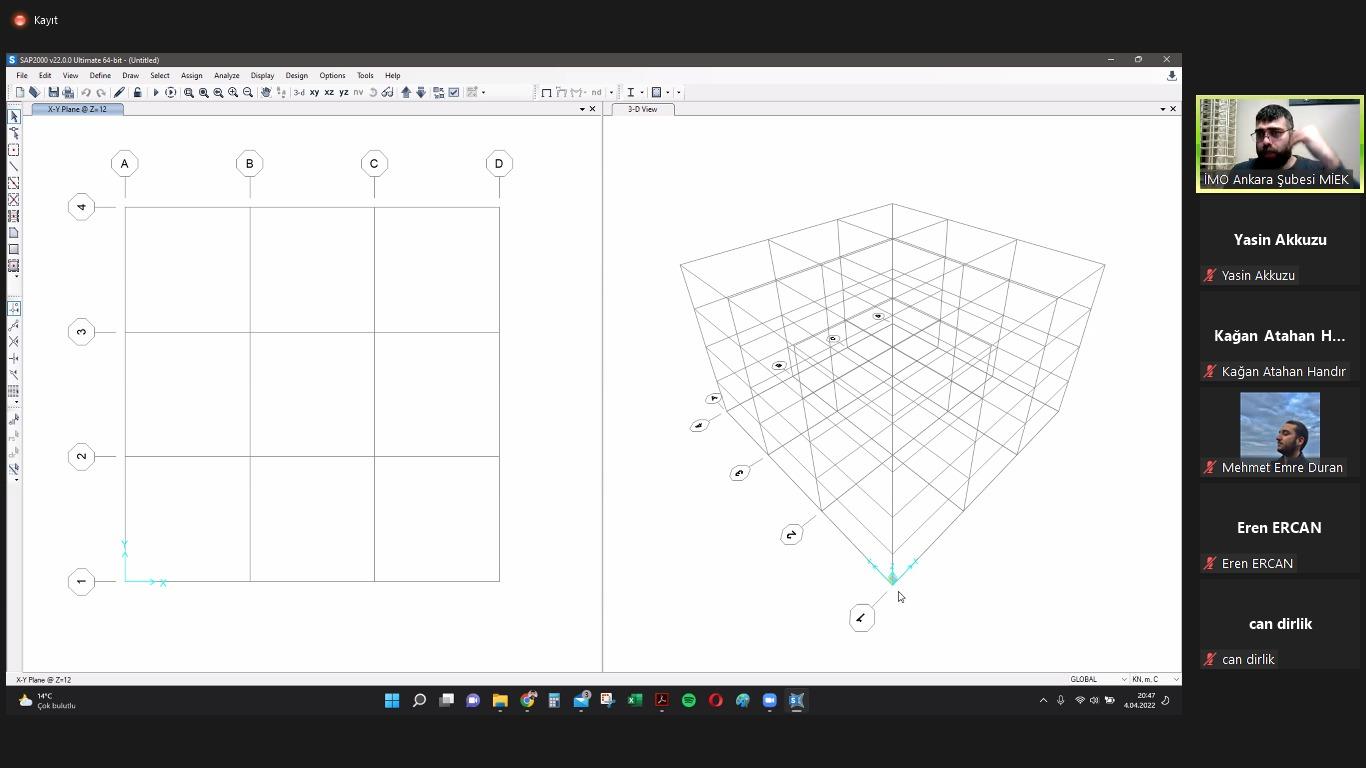
Task: Switch to xz plane view button
Action: (x=329, y=92)
